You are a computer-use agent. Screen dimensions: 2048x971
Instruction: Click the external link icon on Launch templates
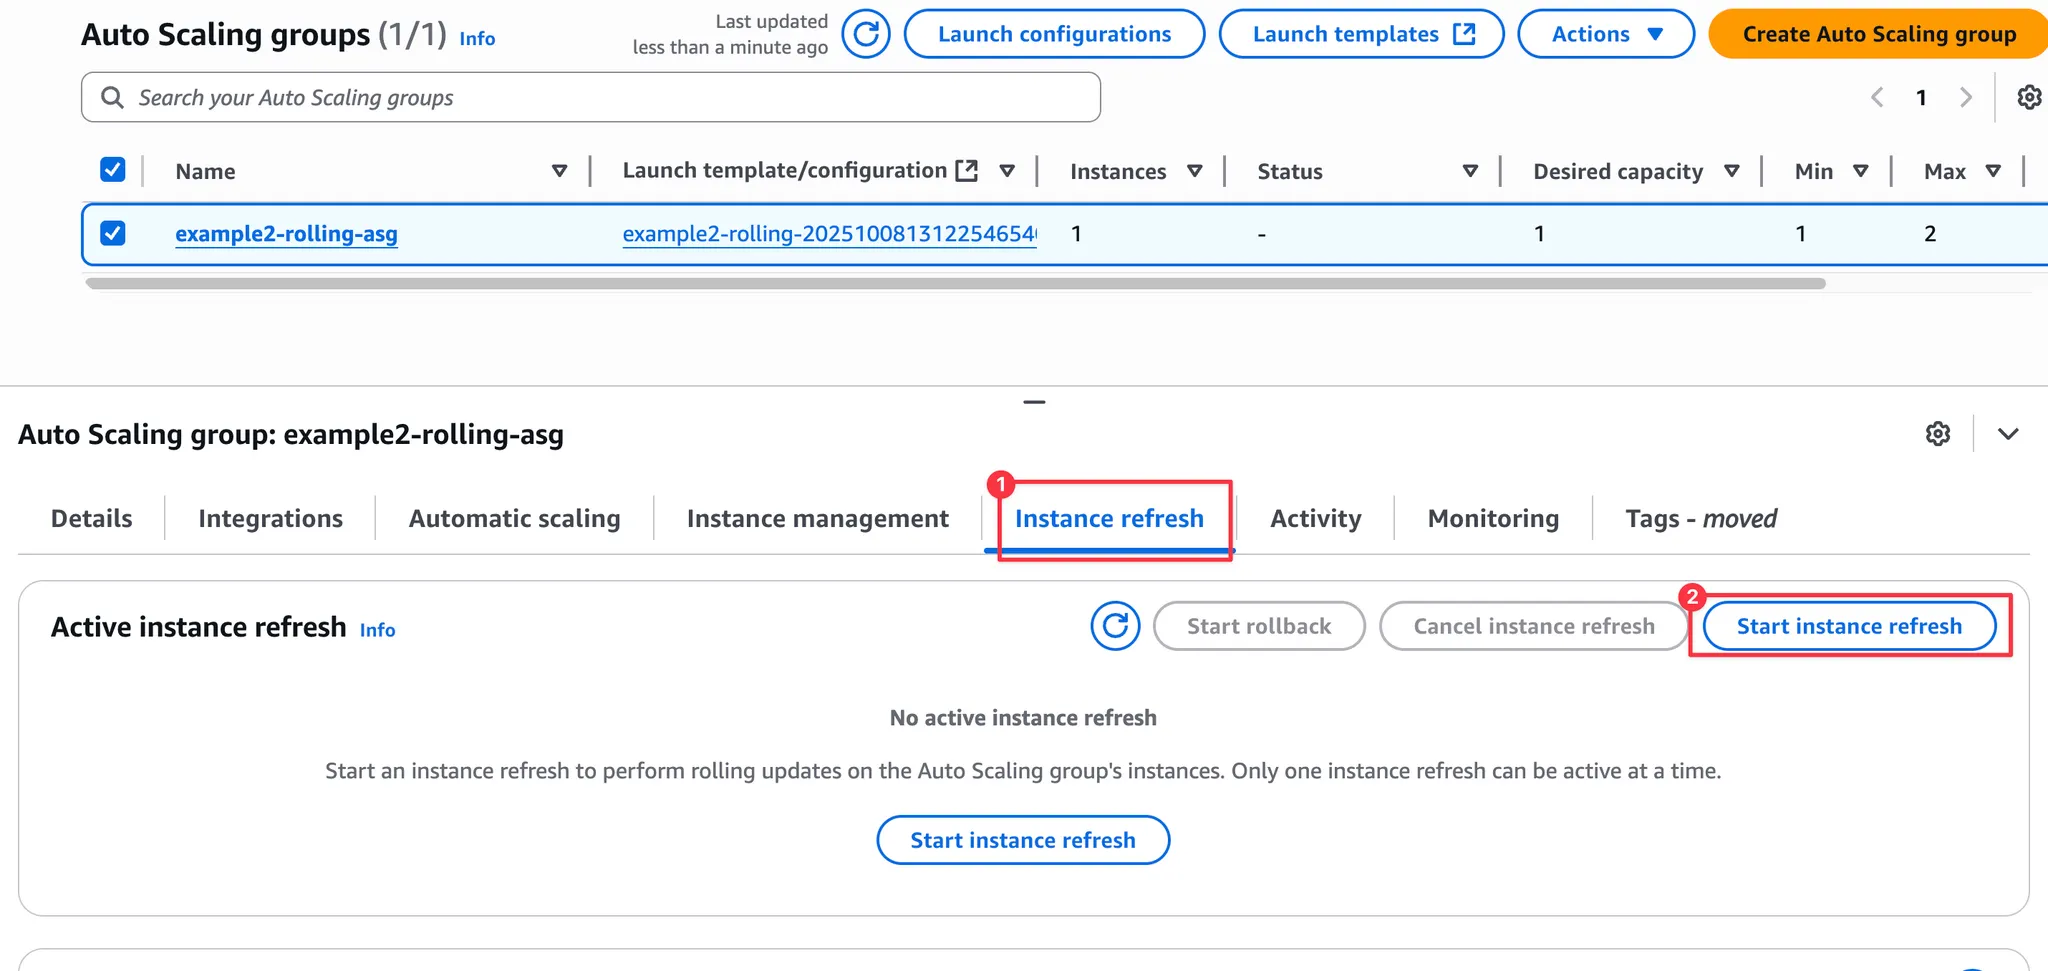[1464, 34]
